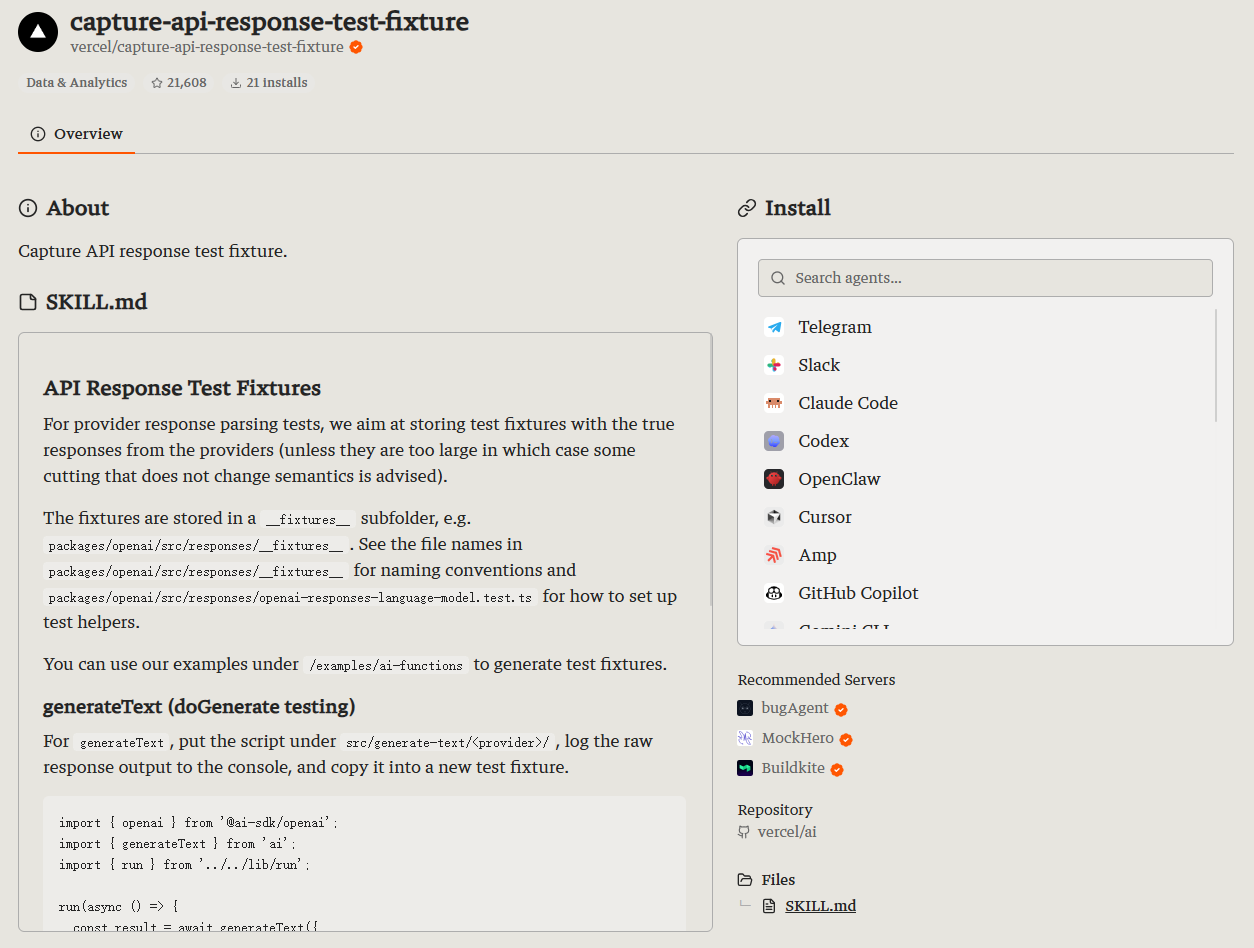Click the verified badge next to bugAgent
This screenshot has width=1254, height=948.
click(x=841, y=709)
